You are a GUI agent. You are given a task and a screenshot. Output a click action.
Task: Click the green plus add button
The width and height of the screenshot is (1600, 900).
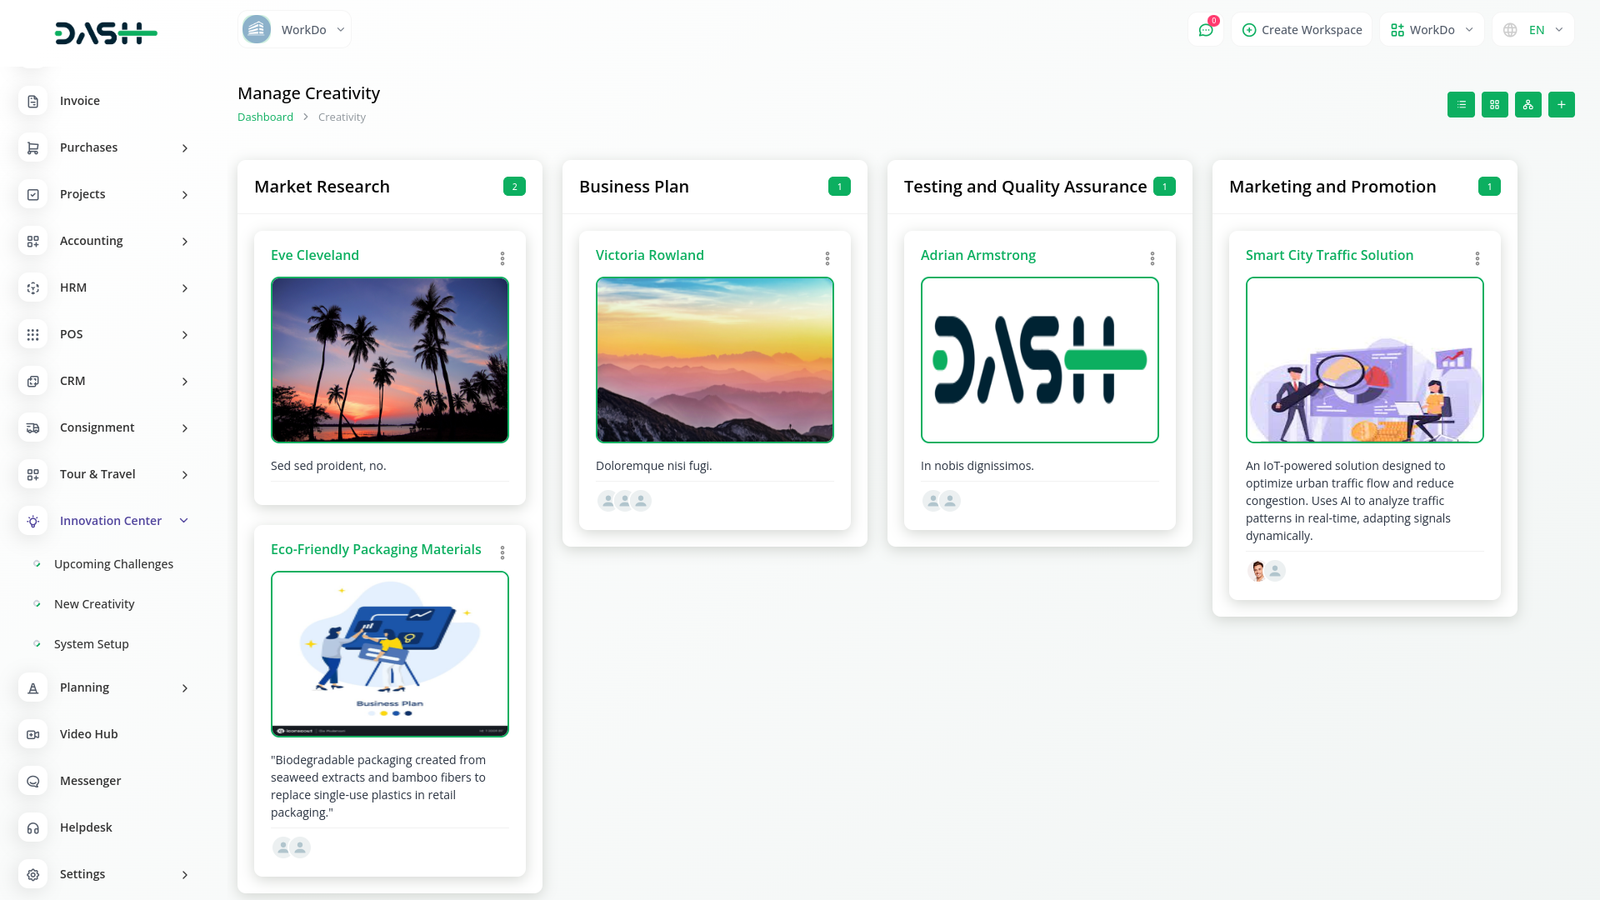pyautogui.click(x=1561, y=105)
